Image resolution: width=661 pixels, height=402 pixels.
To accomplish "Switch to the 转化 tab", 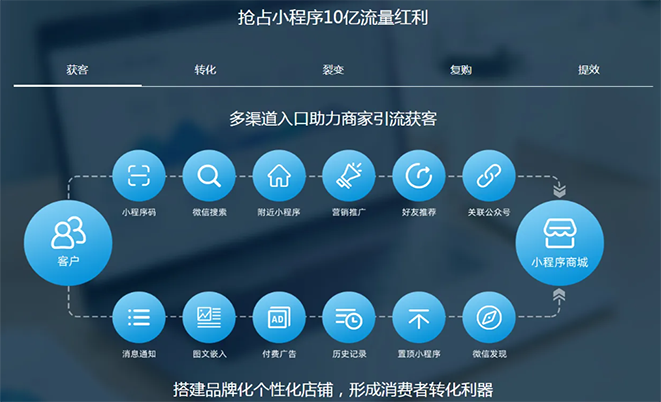I will (x=205, y=70).
